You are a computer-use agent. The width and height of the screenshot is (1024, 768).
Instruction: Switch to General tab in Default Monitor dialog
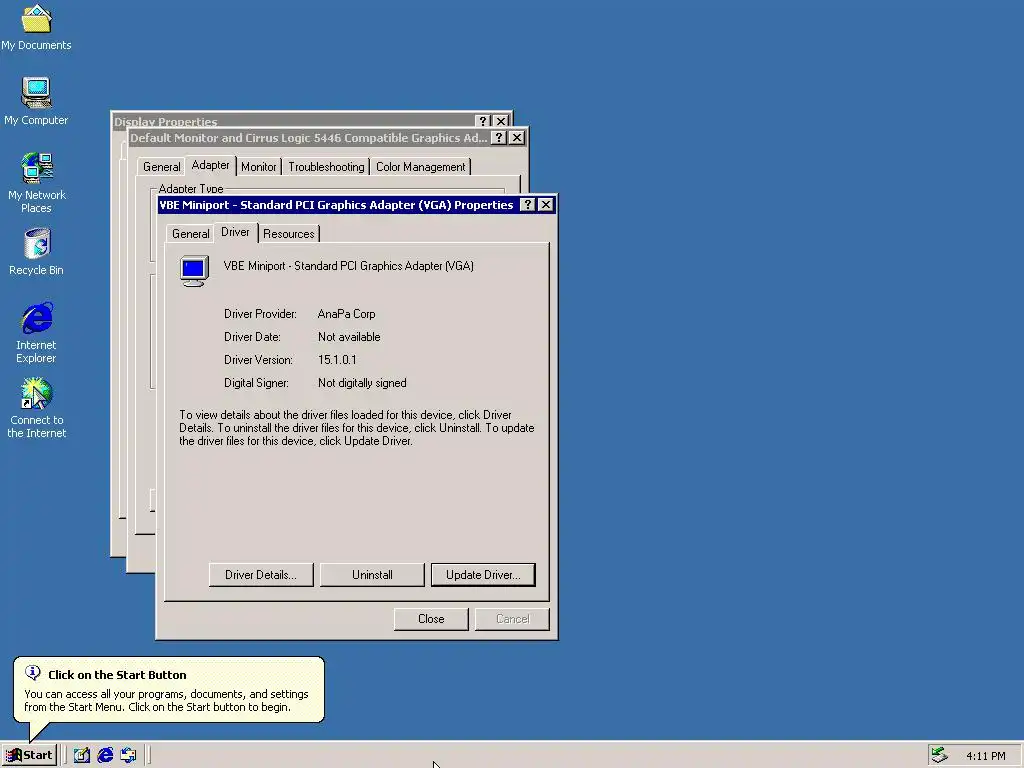[x=161, y=167]
